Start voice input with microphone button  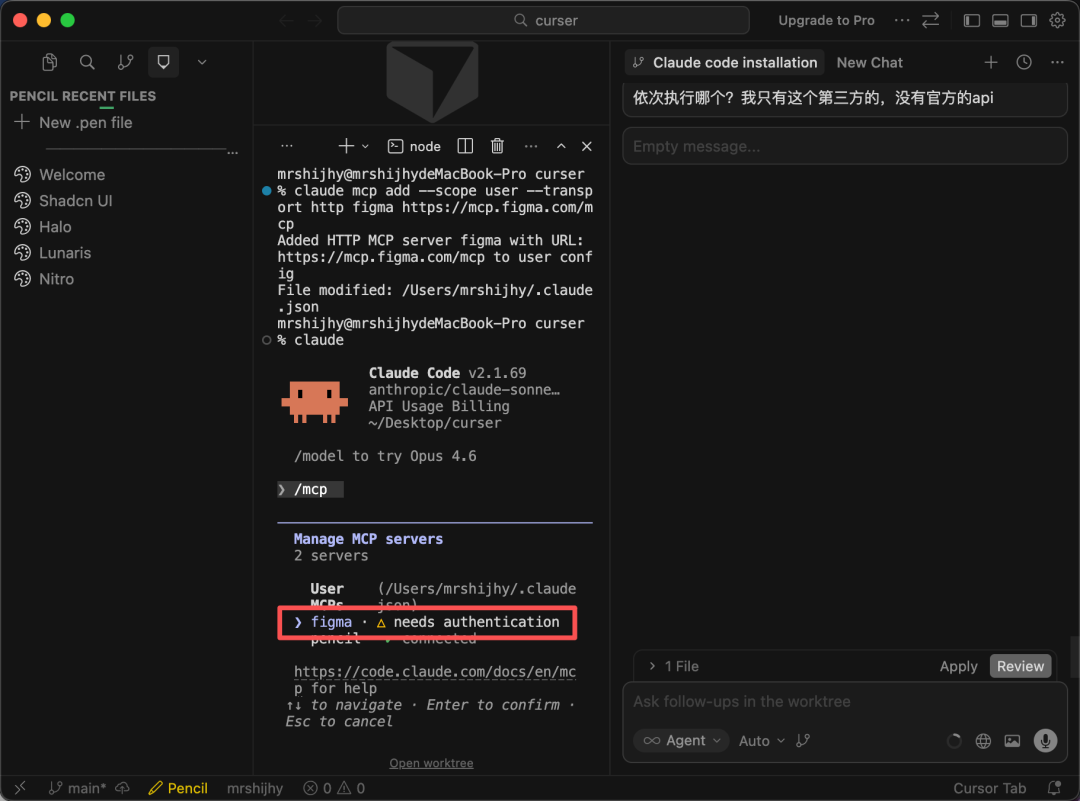pos(1045,740)
